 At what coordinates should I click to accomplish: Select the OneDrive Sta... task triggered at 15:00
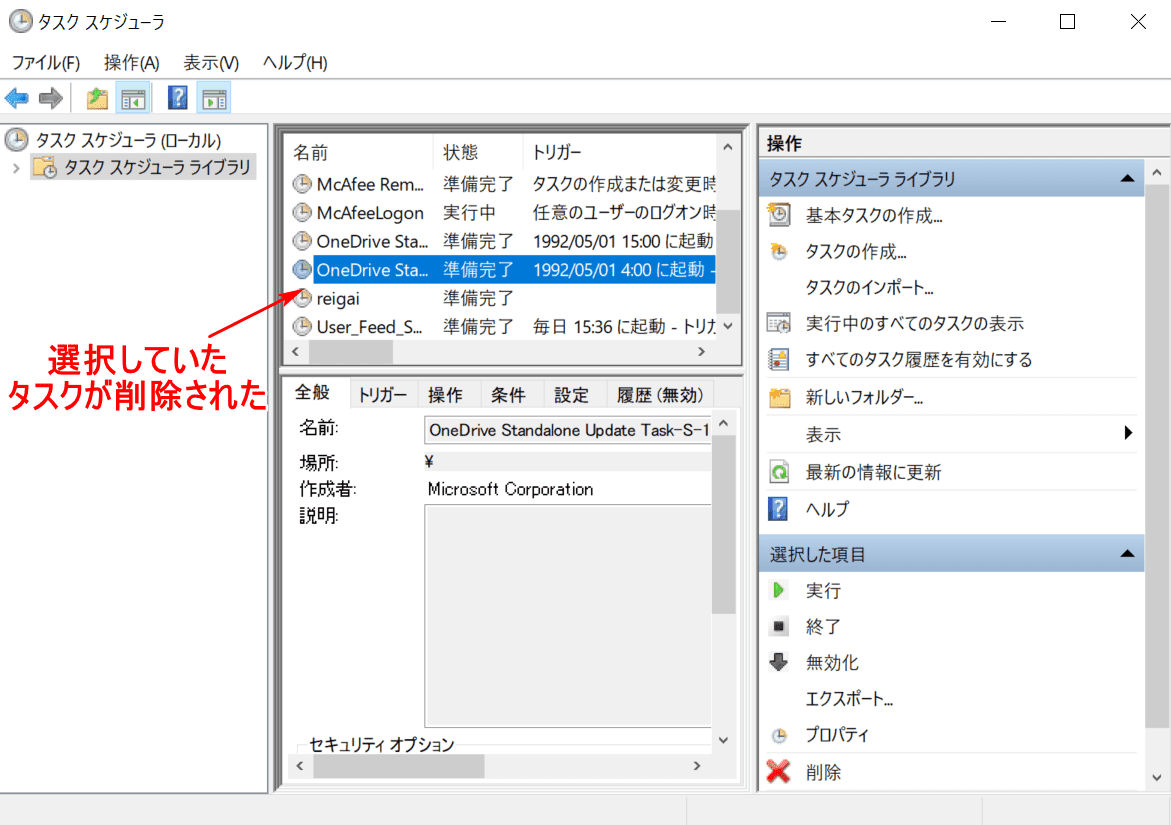[502, 241]
